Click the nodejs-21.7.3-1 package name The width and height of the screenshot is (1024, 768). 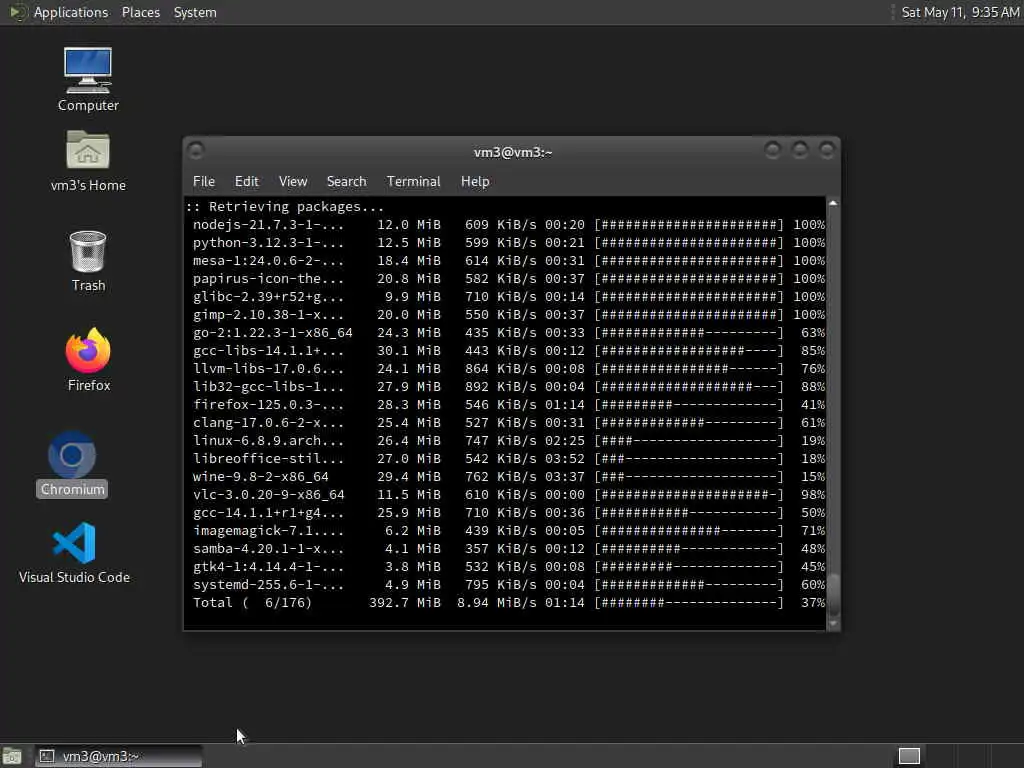click(268, 225)
